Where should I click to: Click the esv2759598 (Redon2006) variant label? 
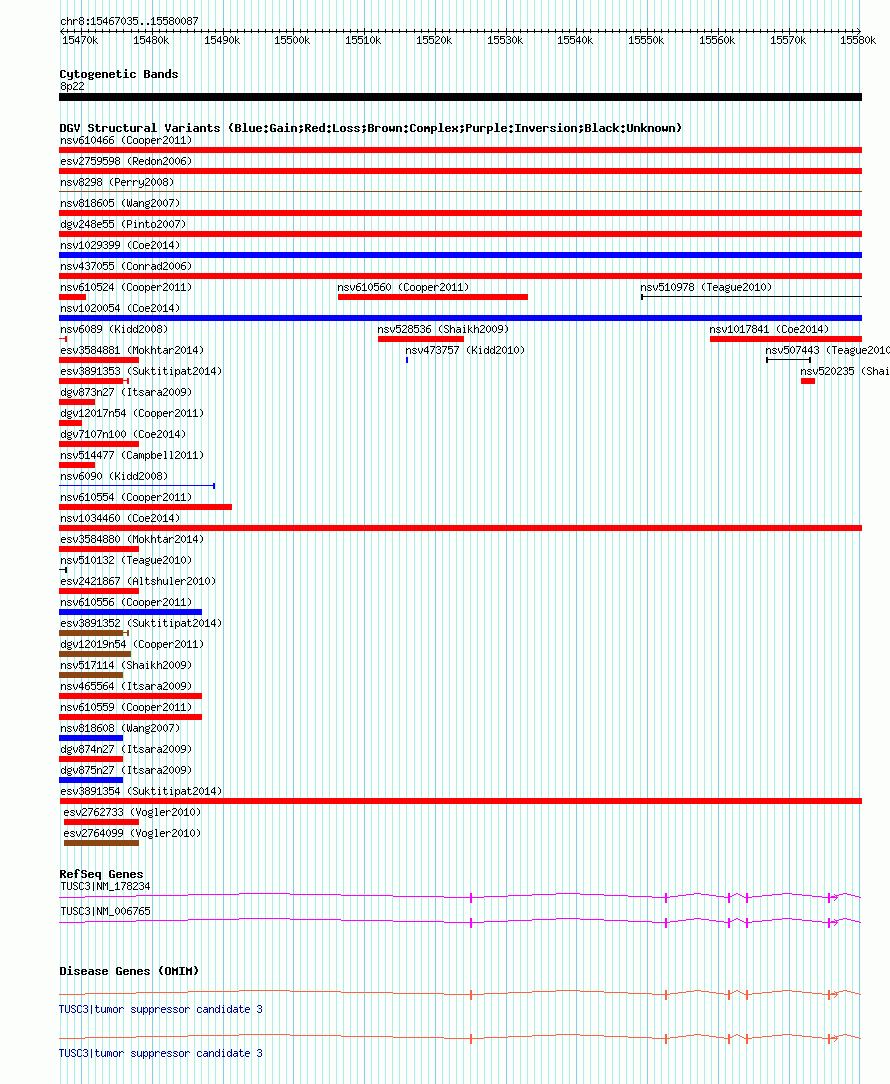[x=126, y=161]
